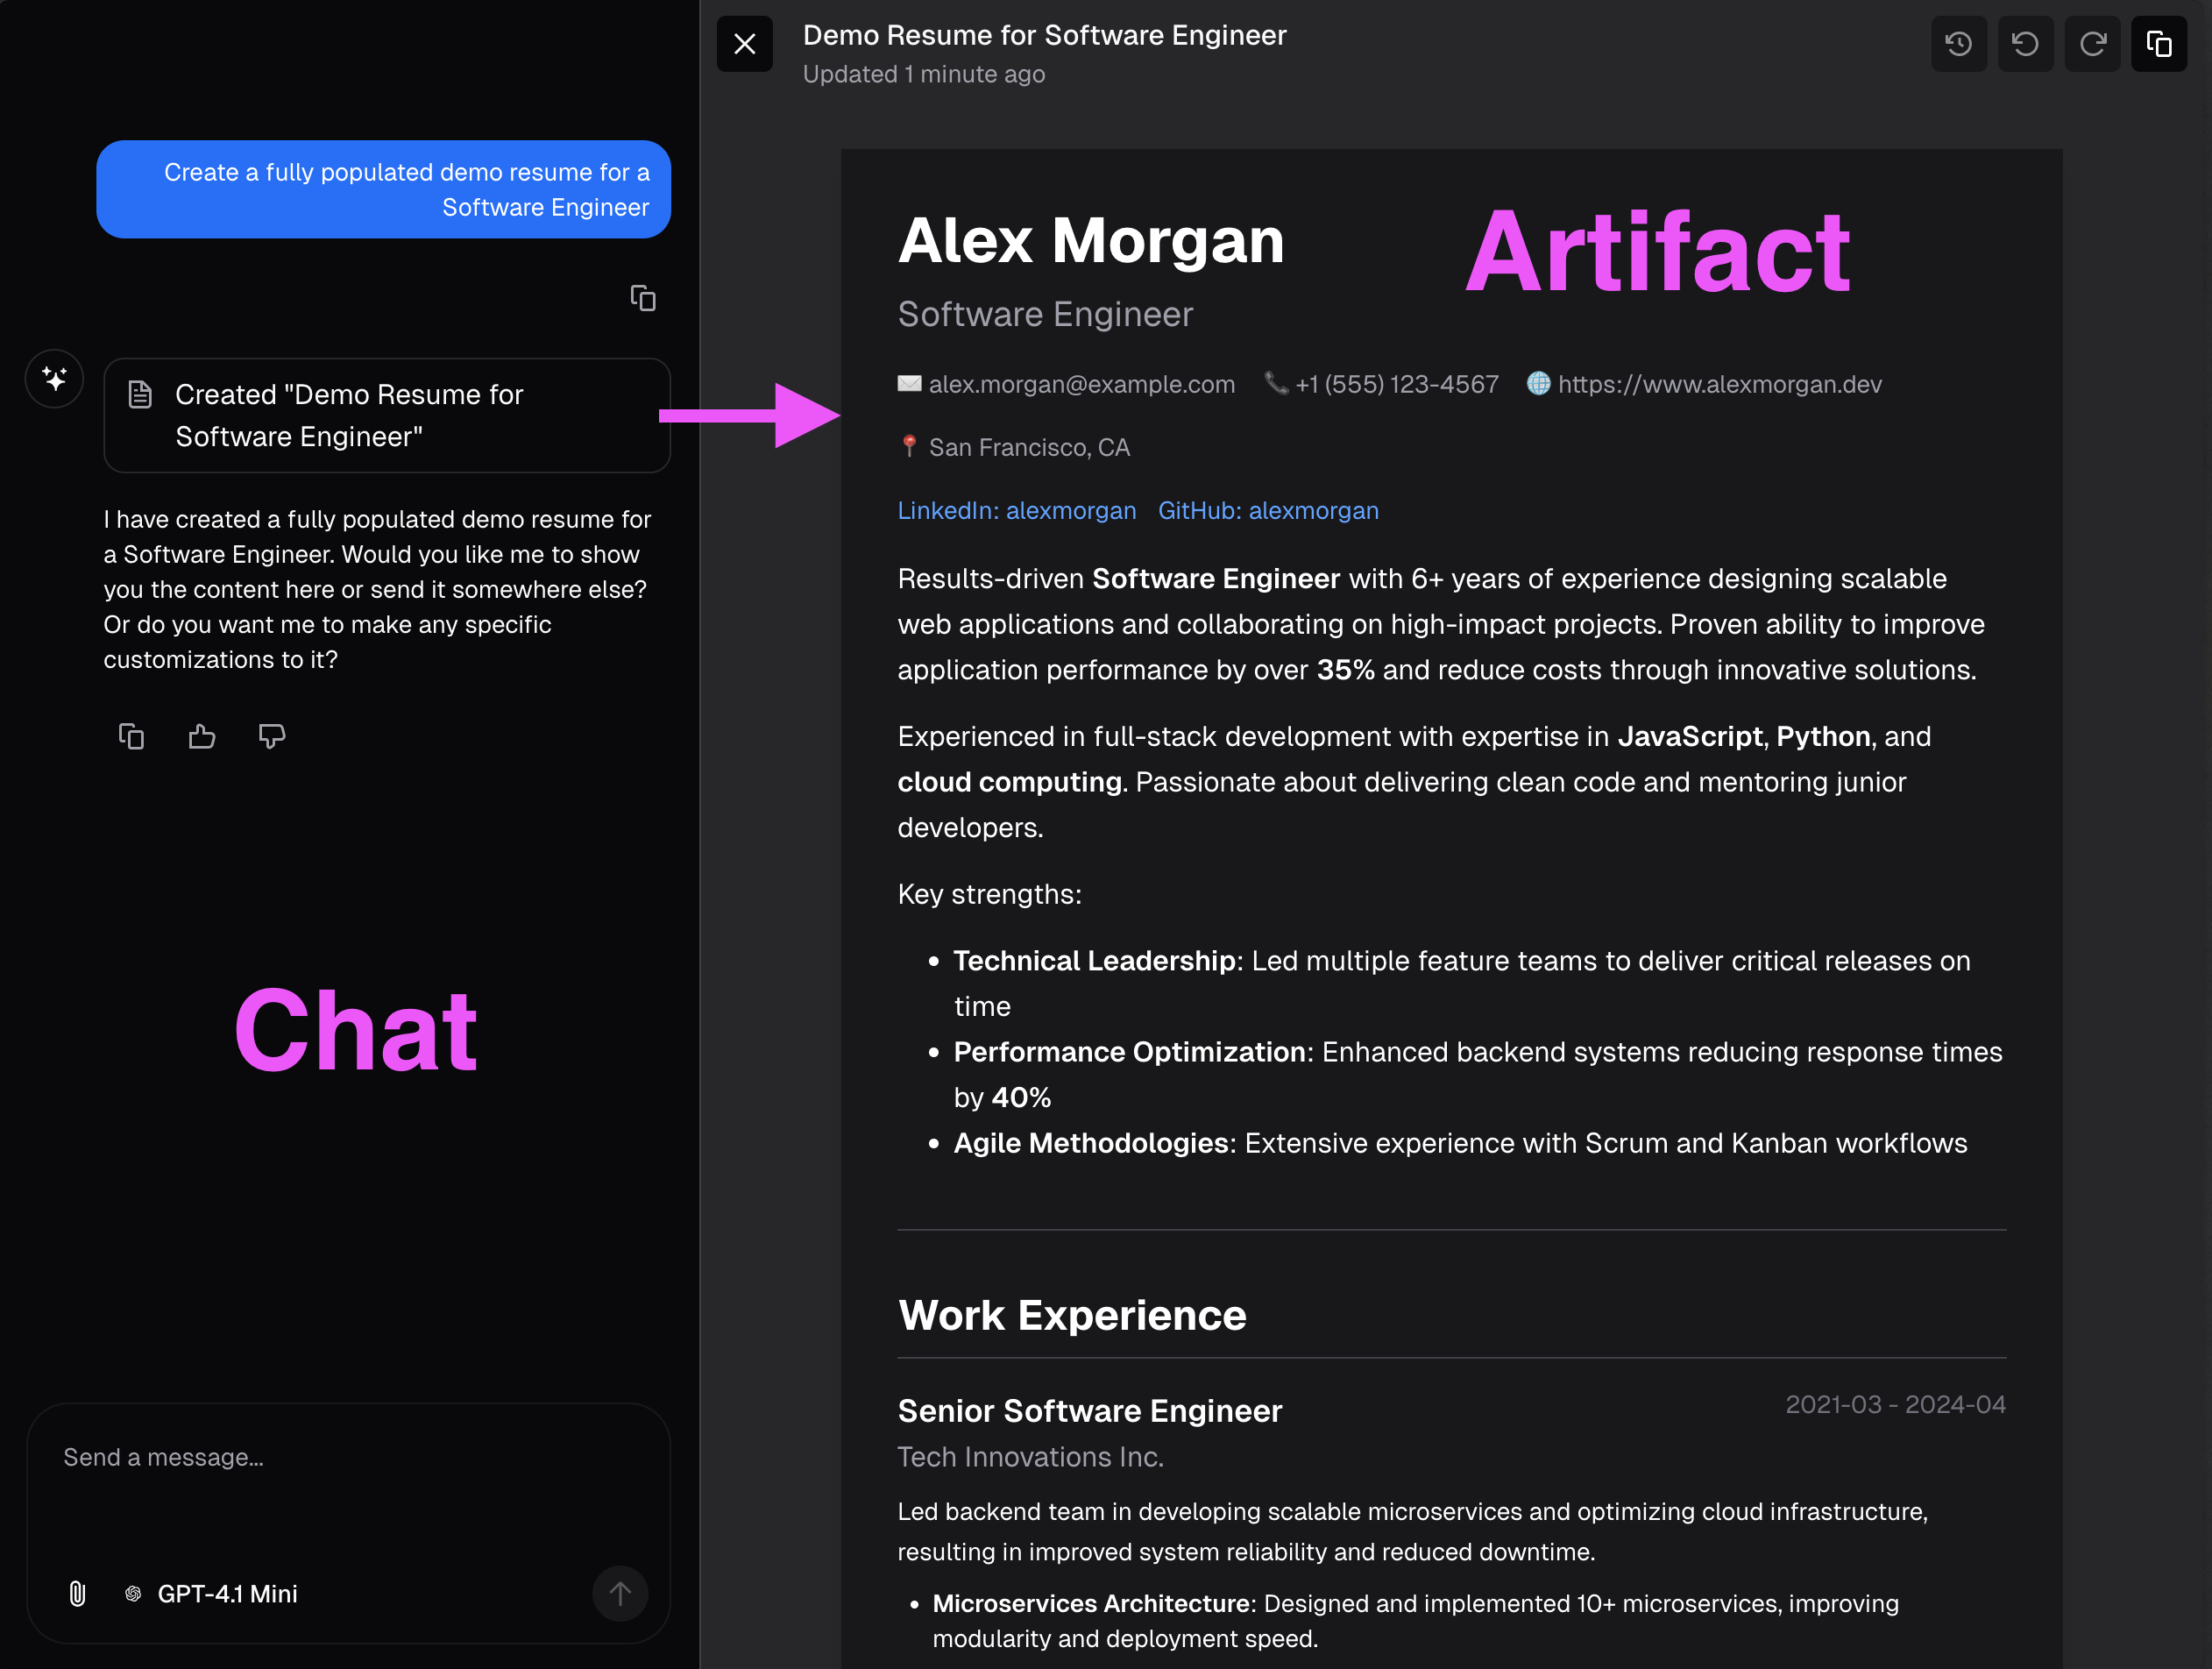The width and height of the screenshot is (2212, 1669).
Task: Close the artifact panel
Action: [744, 44]
